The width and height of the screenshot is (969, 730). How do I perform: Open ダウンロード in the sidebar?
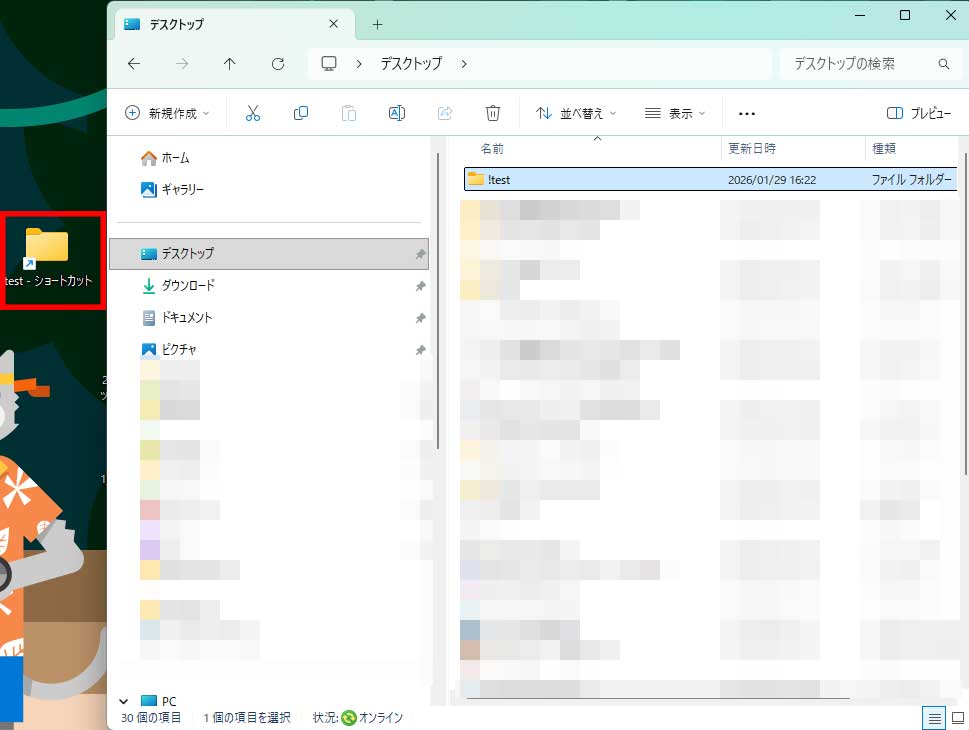click(x=188, y=286)
